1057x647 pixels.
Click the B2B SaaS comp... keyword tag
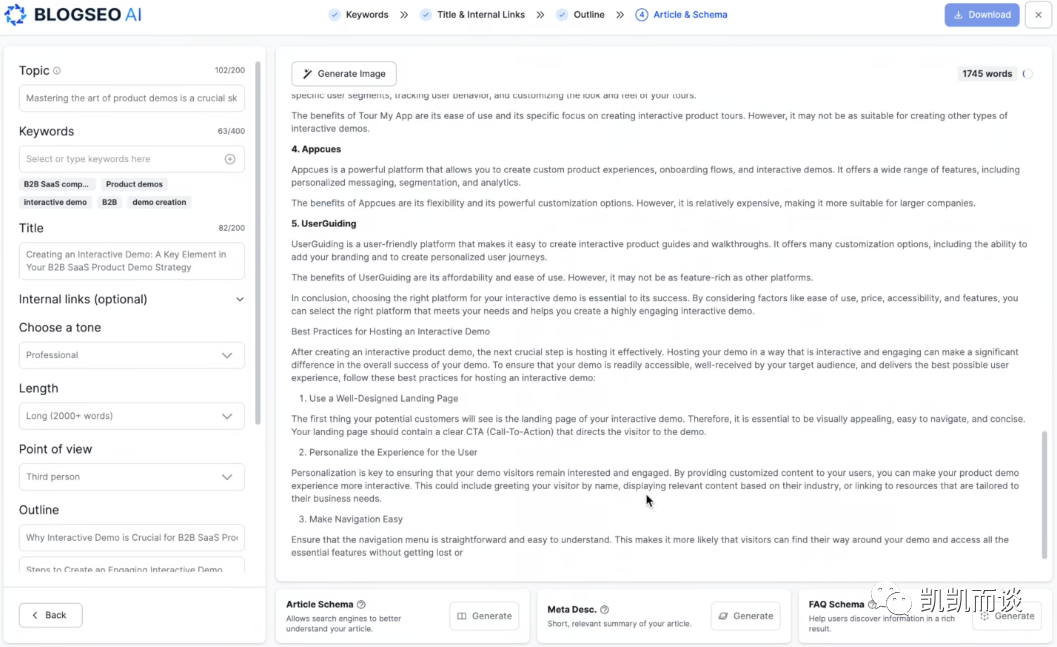coord(56,184)
